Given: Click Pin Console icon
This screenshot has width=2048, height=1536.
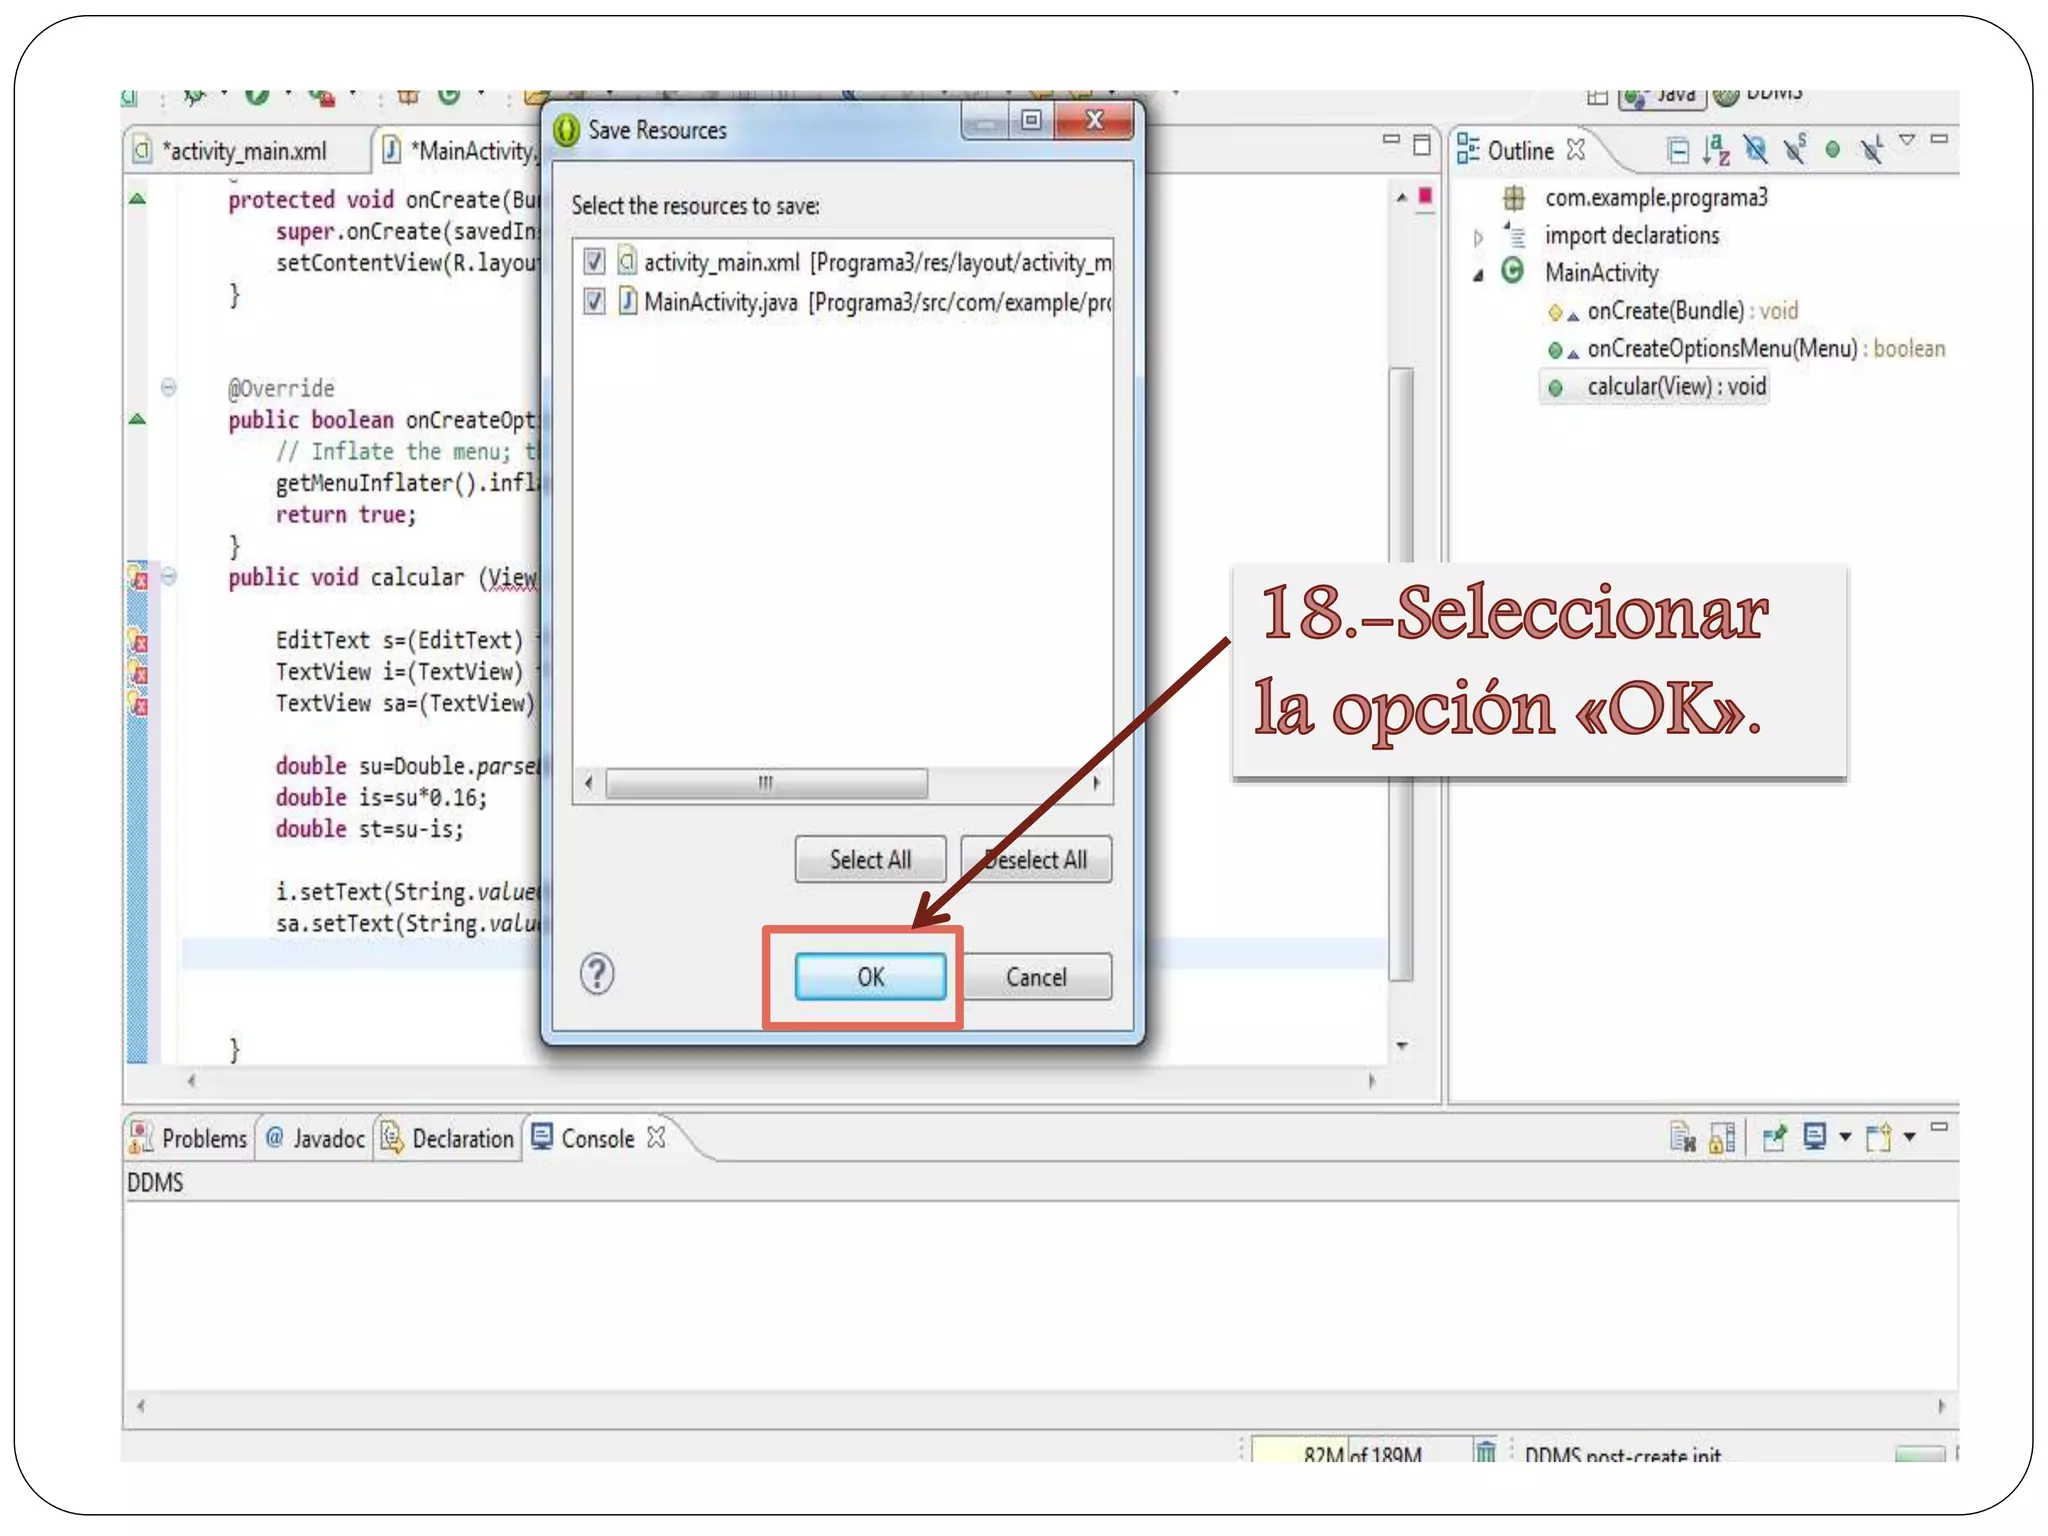Looking at the screenshot, I should click(x=1774, y=1138).
